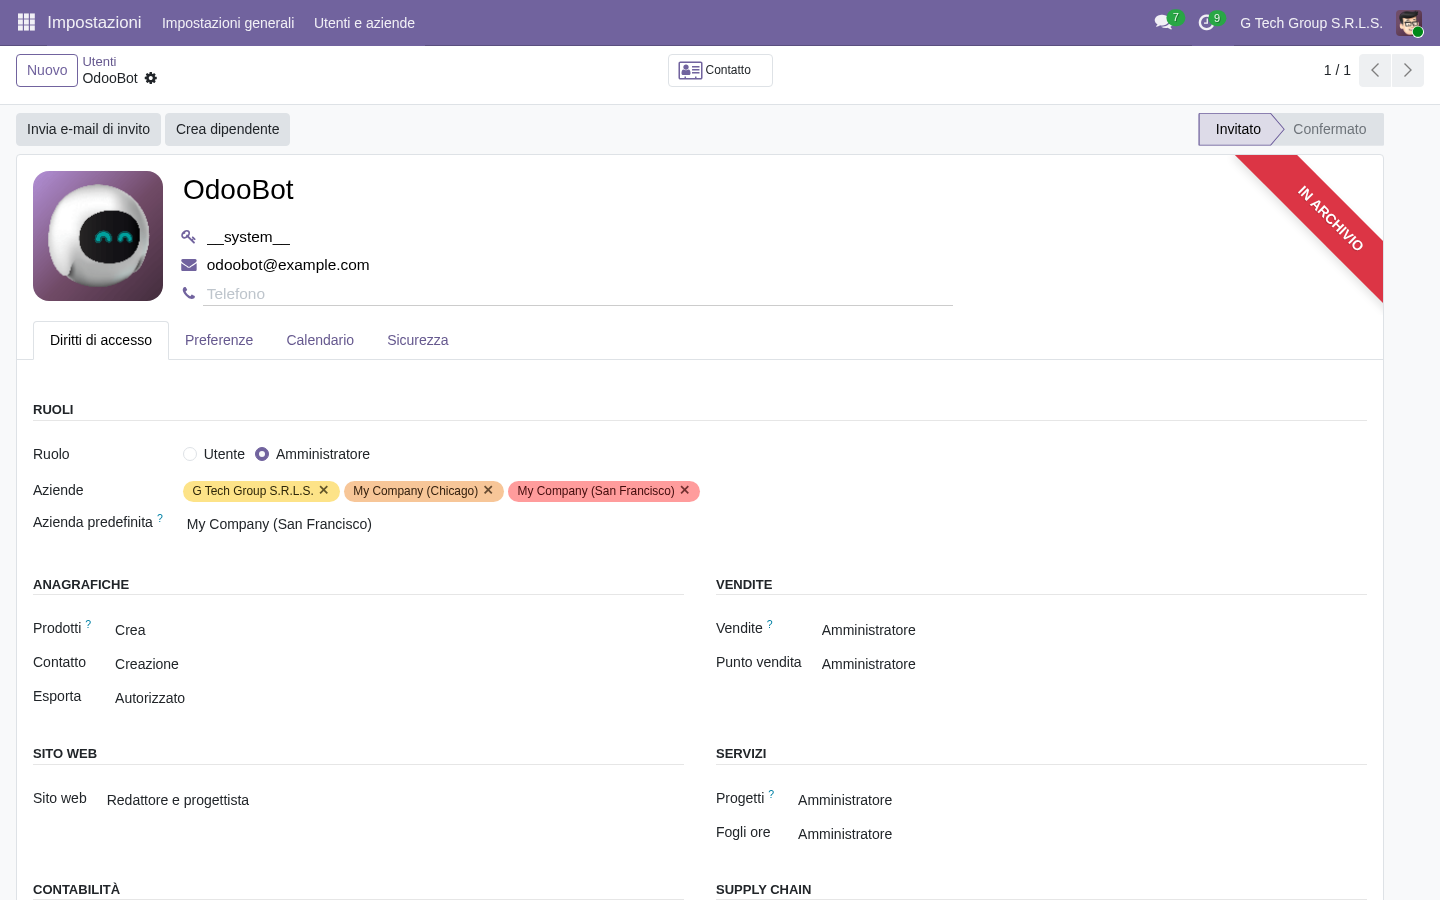The height and width of the screenshot is (900, 1440).
Task: Click the __system__ login field
Action: pos(578,237)
